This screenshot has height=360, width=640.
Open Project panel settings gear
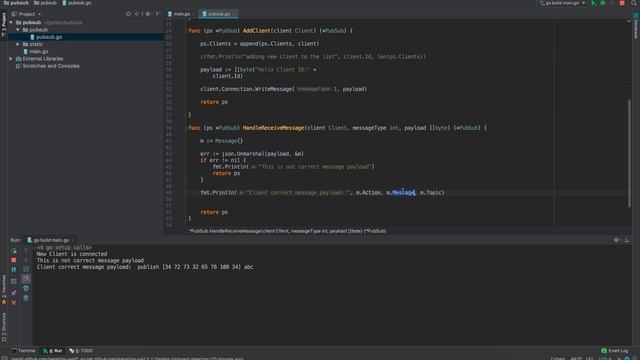[148, 14]
